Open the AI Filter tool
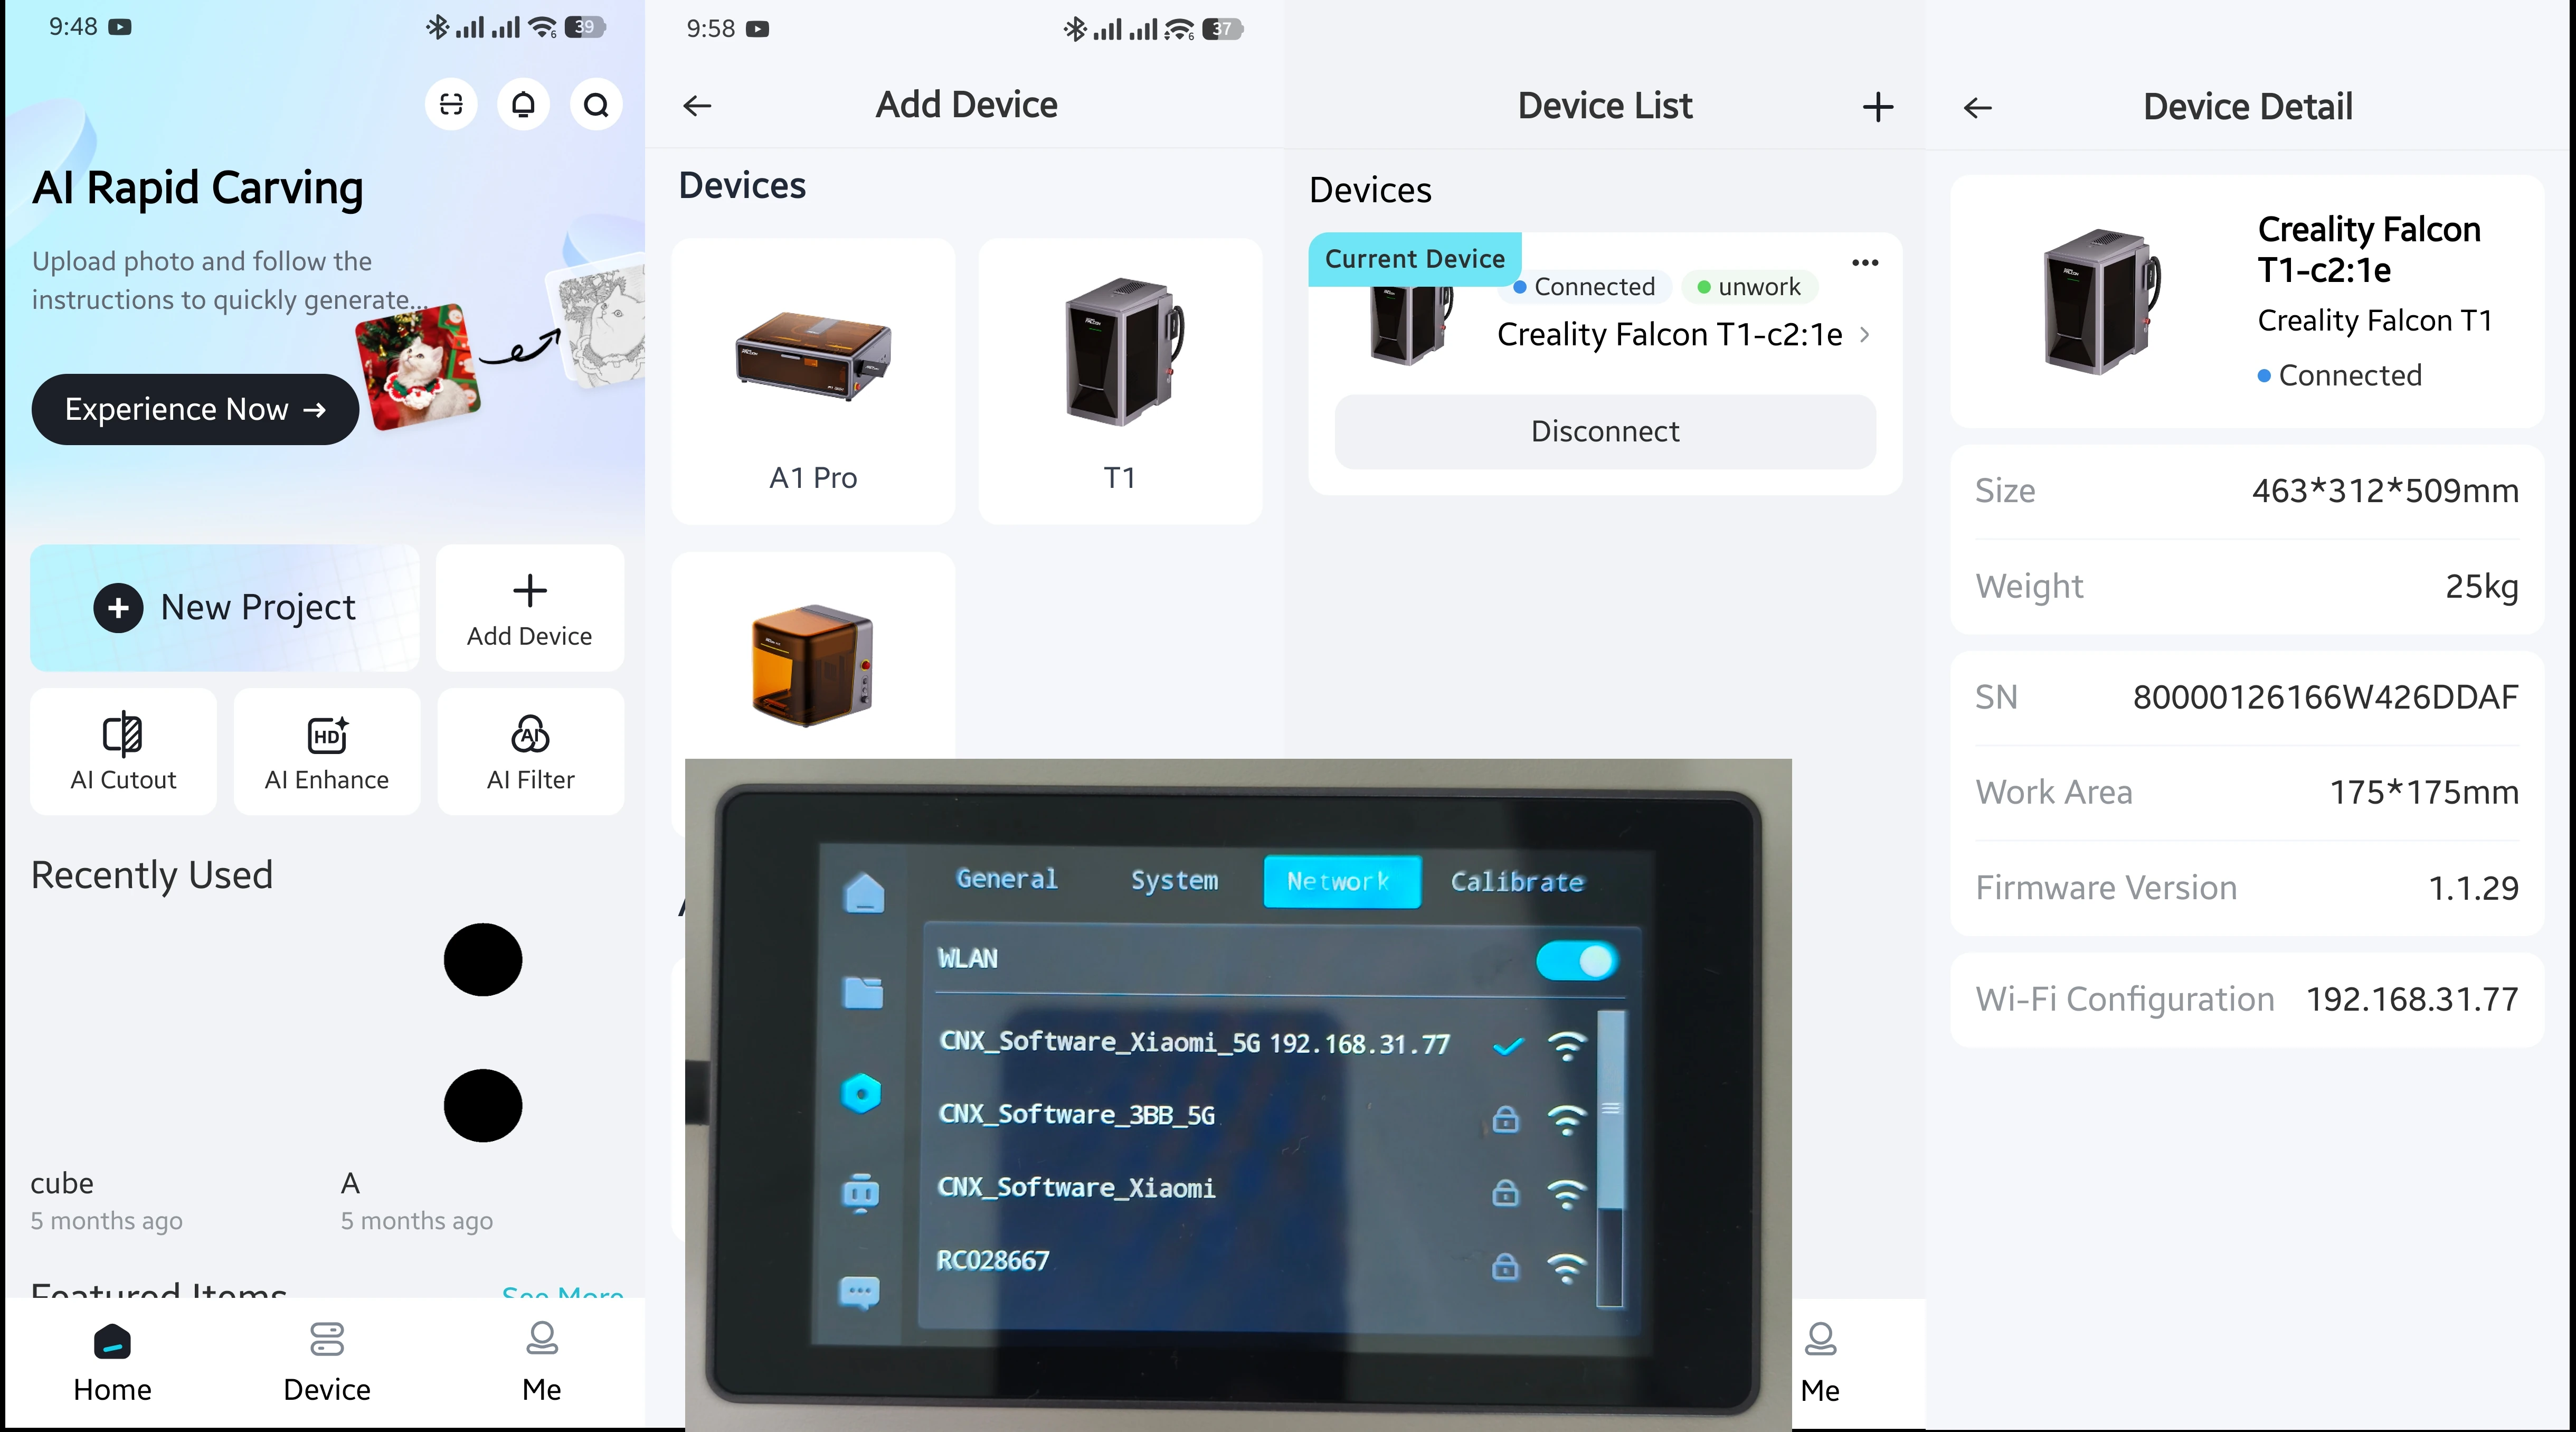This screenshot has height=1432, width=2576. coord(531,751)
